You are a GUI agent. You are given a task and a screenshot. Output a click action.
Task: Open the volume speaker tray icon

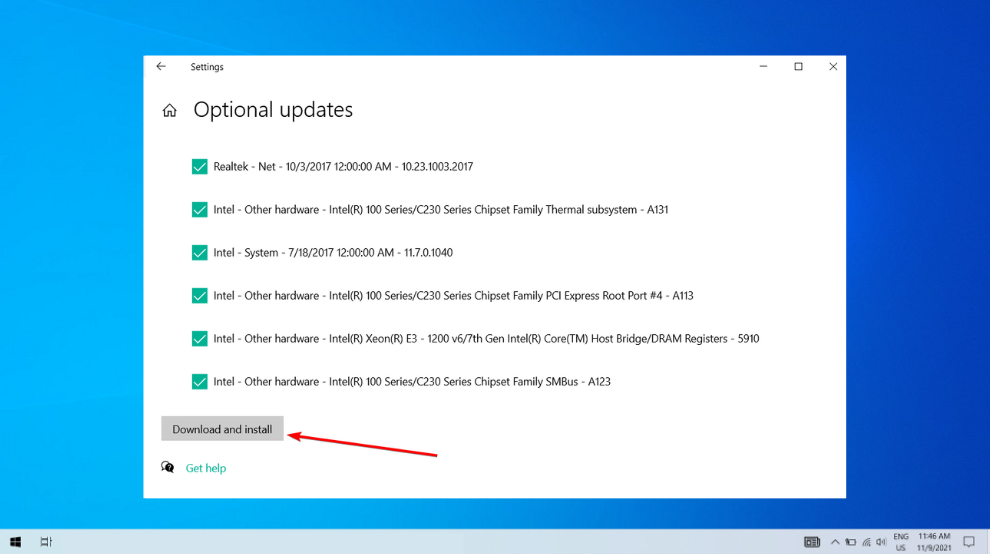[881, 542]
